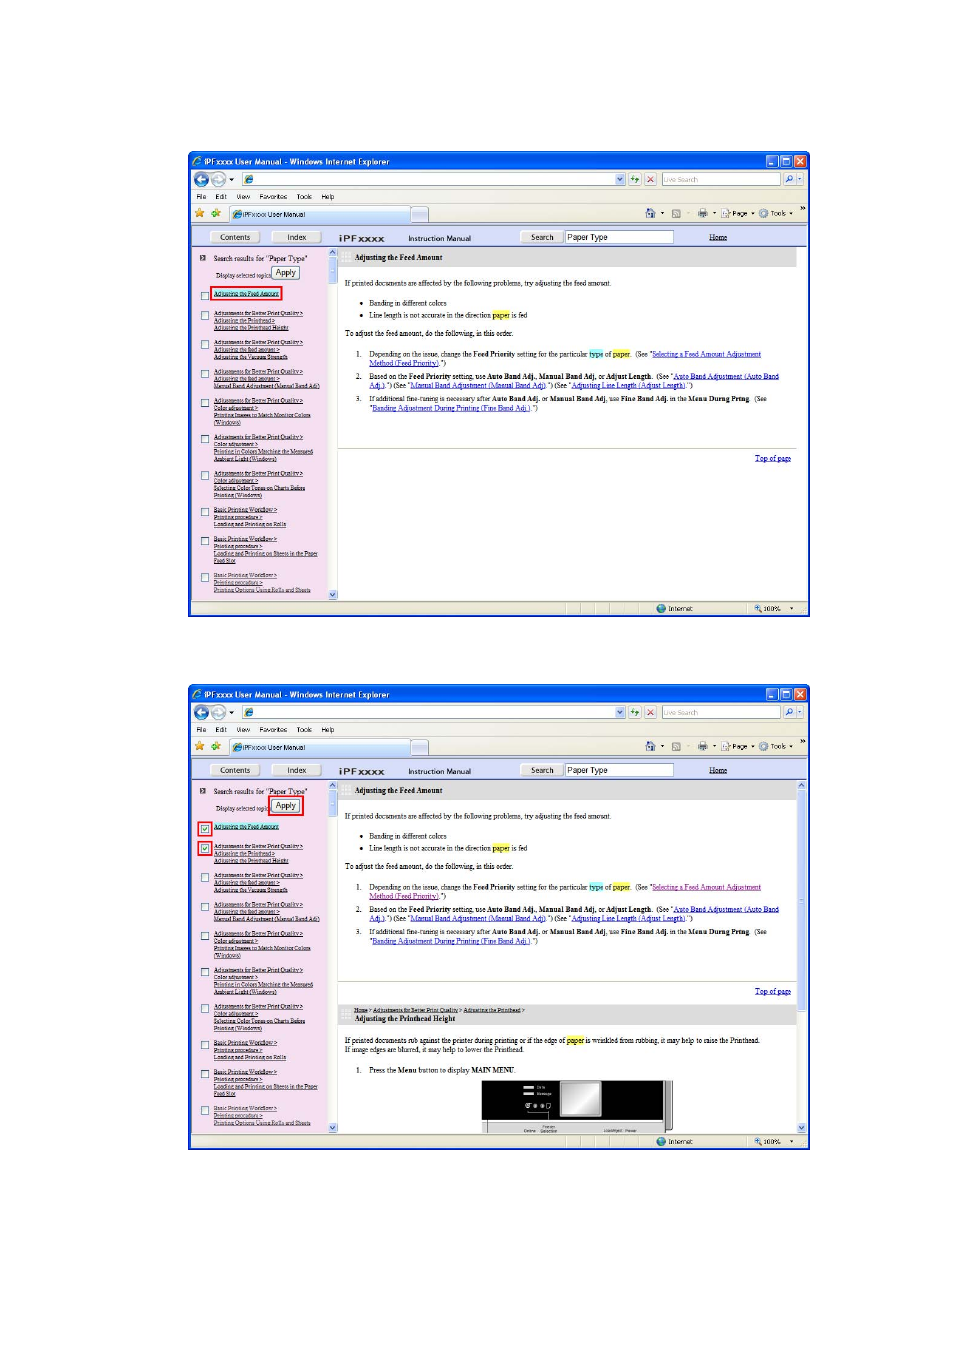
Task: Click the IPFxxxx User Manual tab in lower window
Action: point(319,748)
